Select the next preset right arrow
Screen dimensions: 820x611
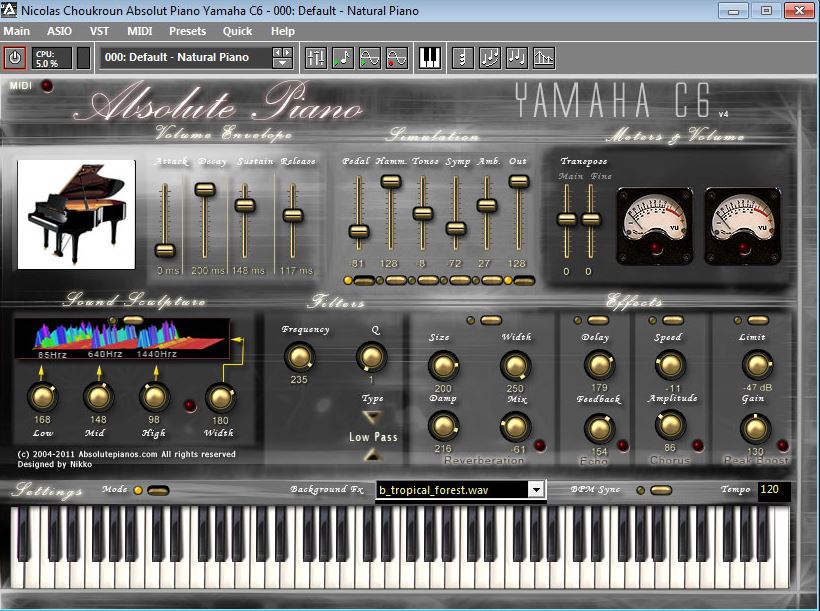[x=287, y=52]
